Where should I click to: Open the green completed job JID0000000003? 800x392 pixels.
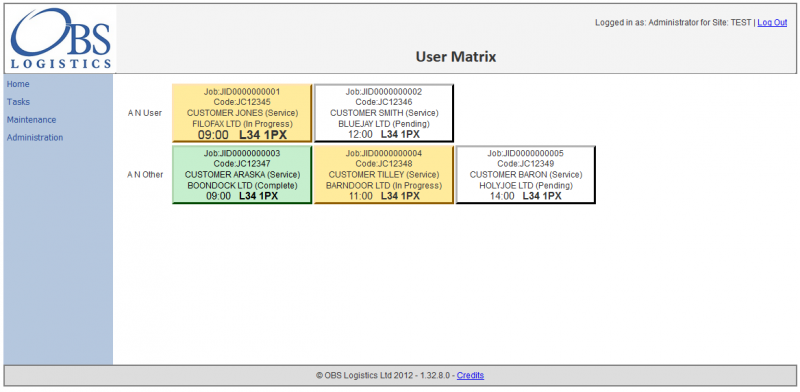(242, 175)
